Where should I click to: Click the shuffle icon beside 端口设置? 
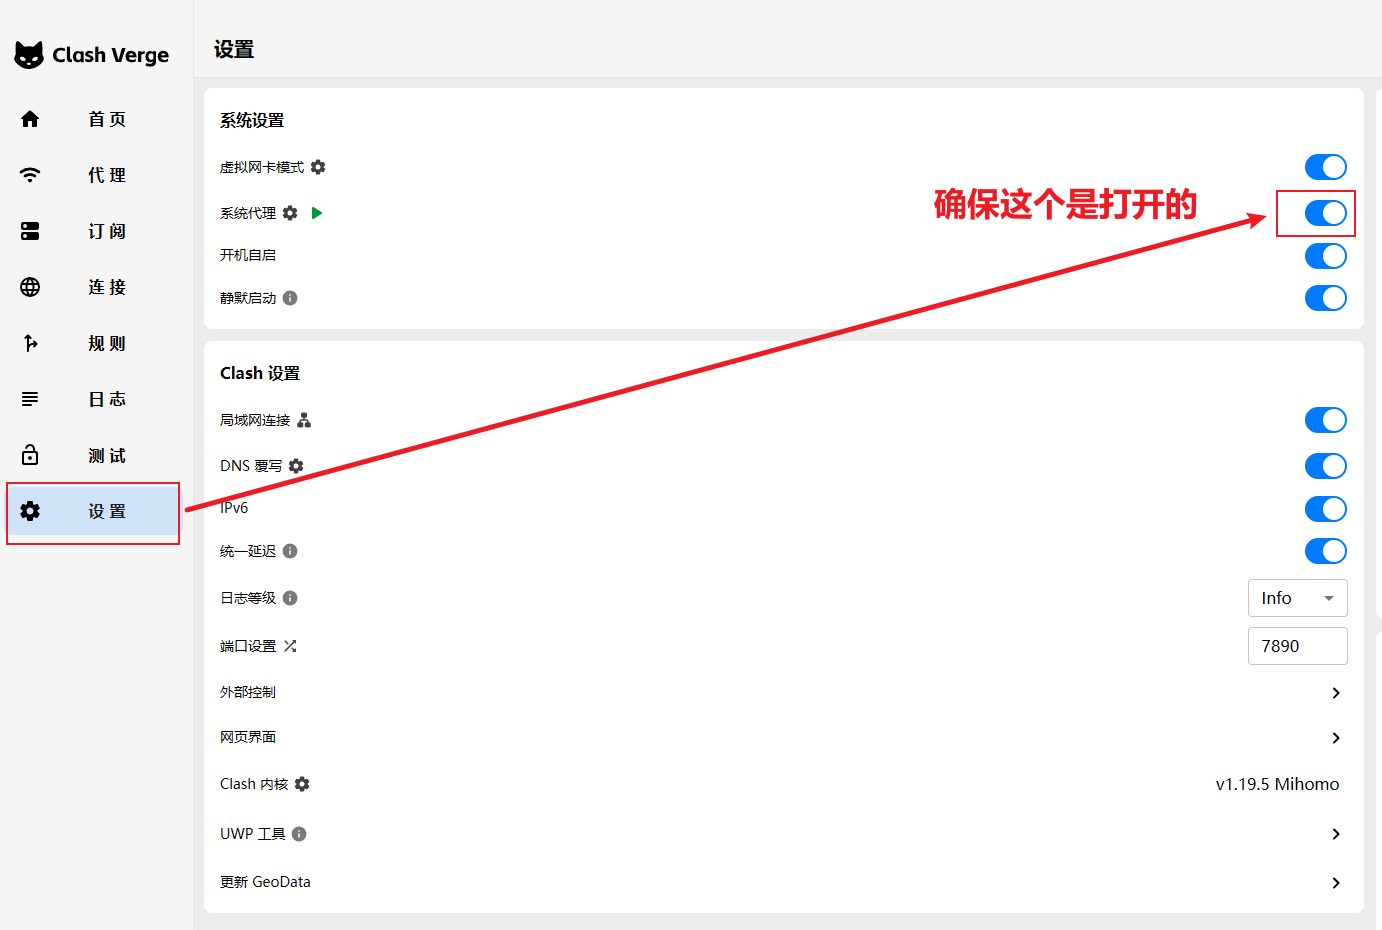point(290,646)
